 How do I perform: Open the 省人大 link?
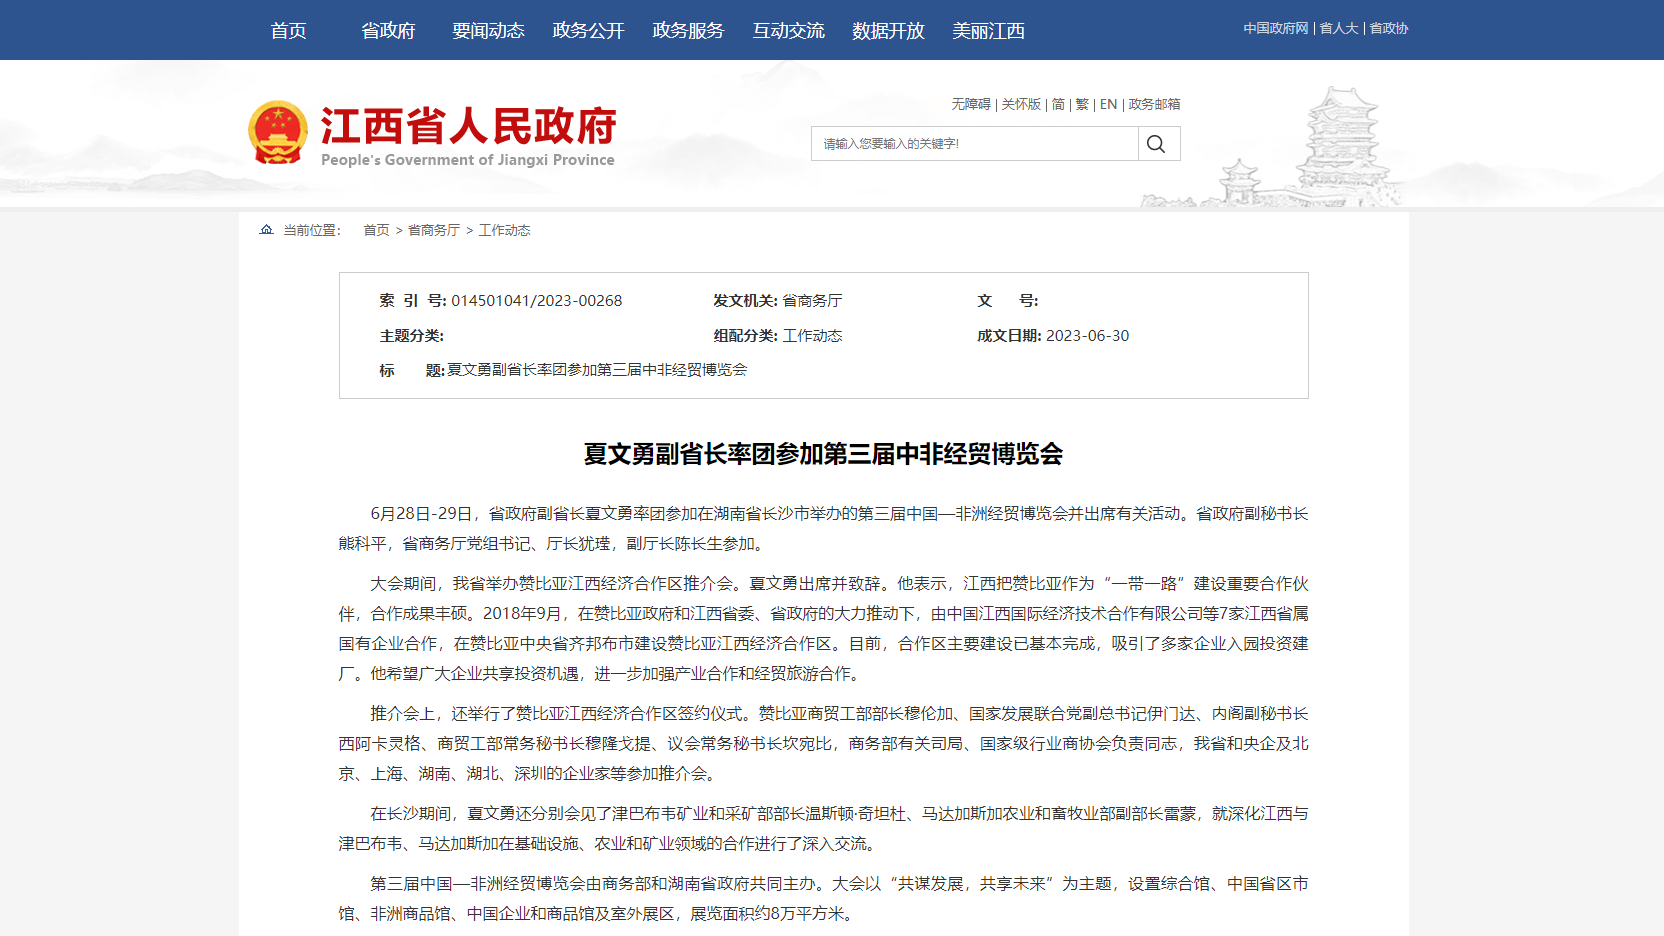coord(1339,29)
